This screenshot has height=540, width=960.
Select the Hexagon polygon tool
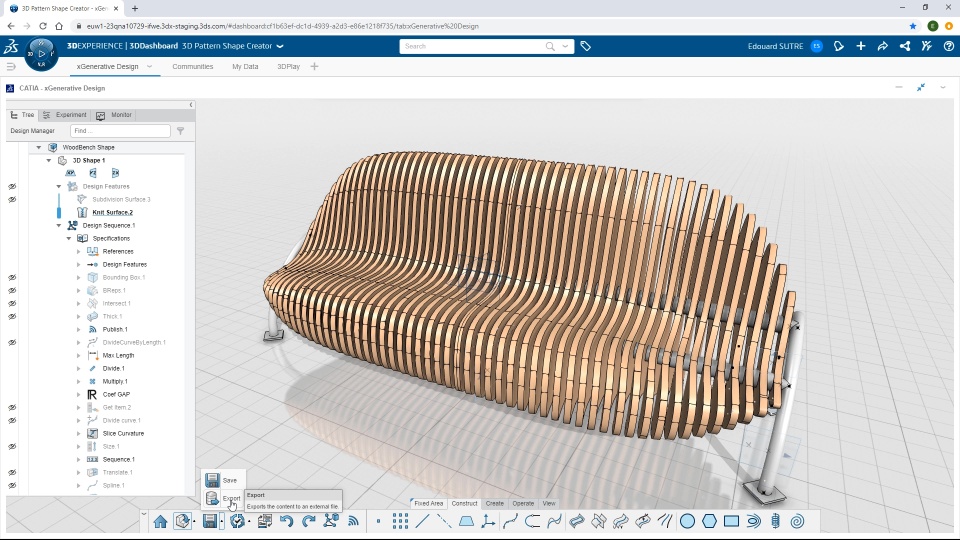coord(709,521)
